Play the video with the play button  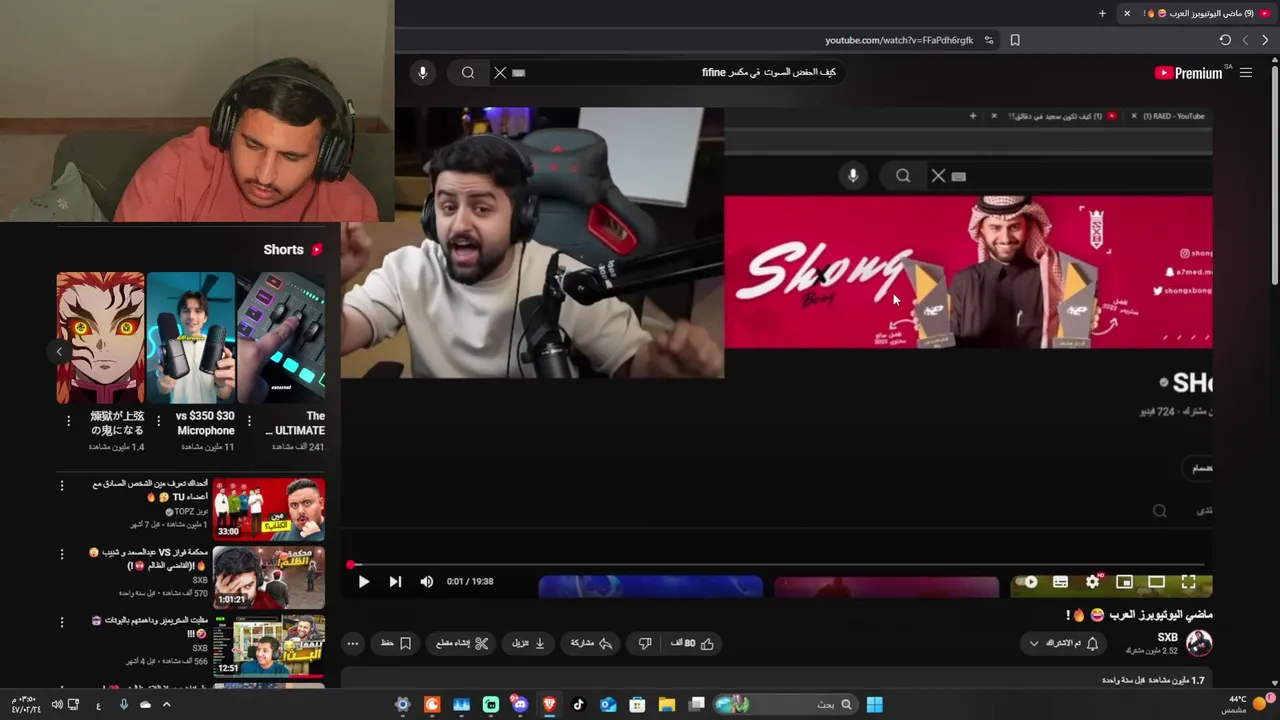364,582
